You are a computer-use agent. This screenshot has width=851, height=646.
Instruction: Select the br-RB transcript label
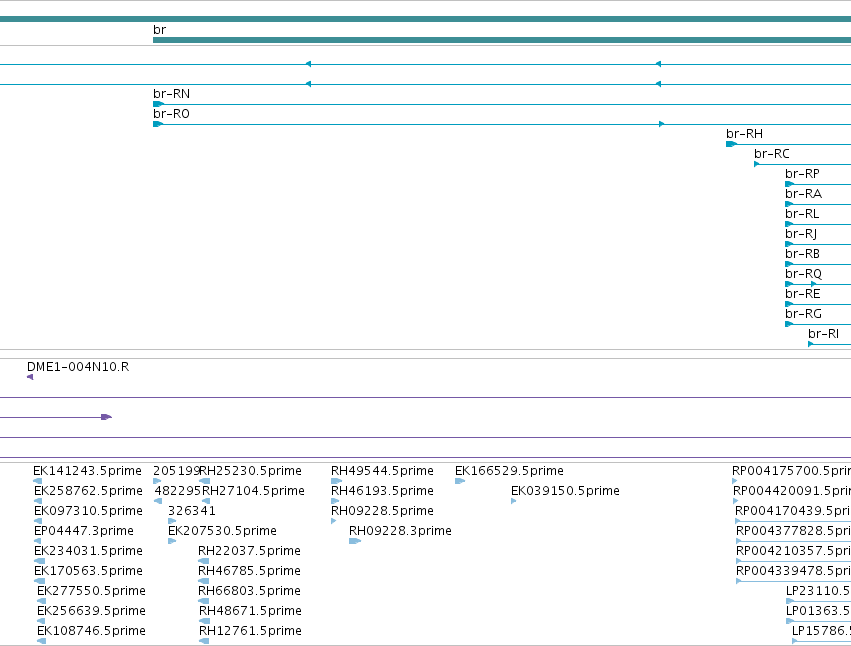click(802, 255)
